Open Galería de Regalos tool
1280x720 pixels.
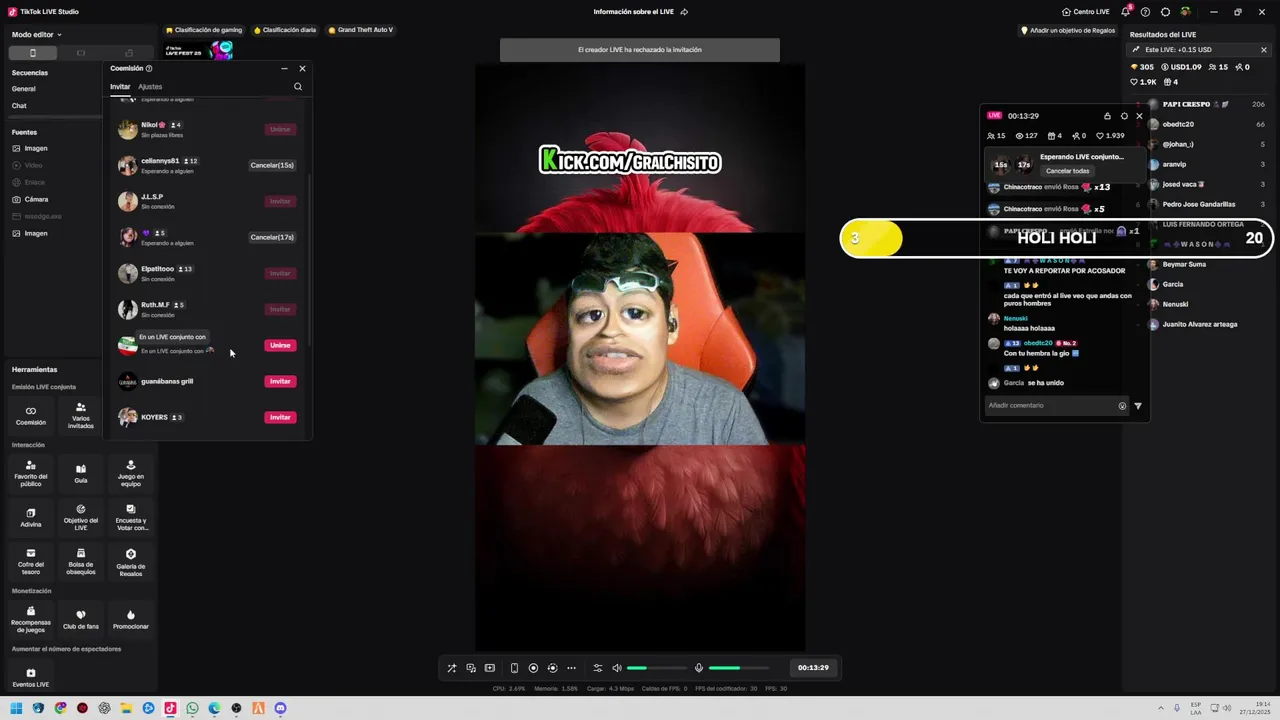coord(131,561)
